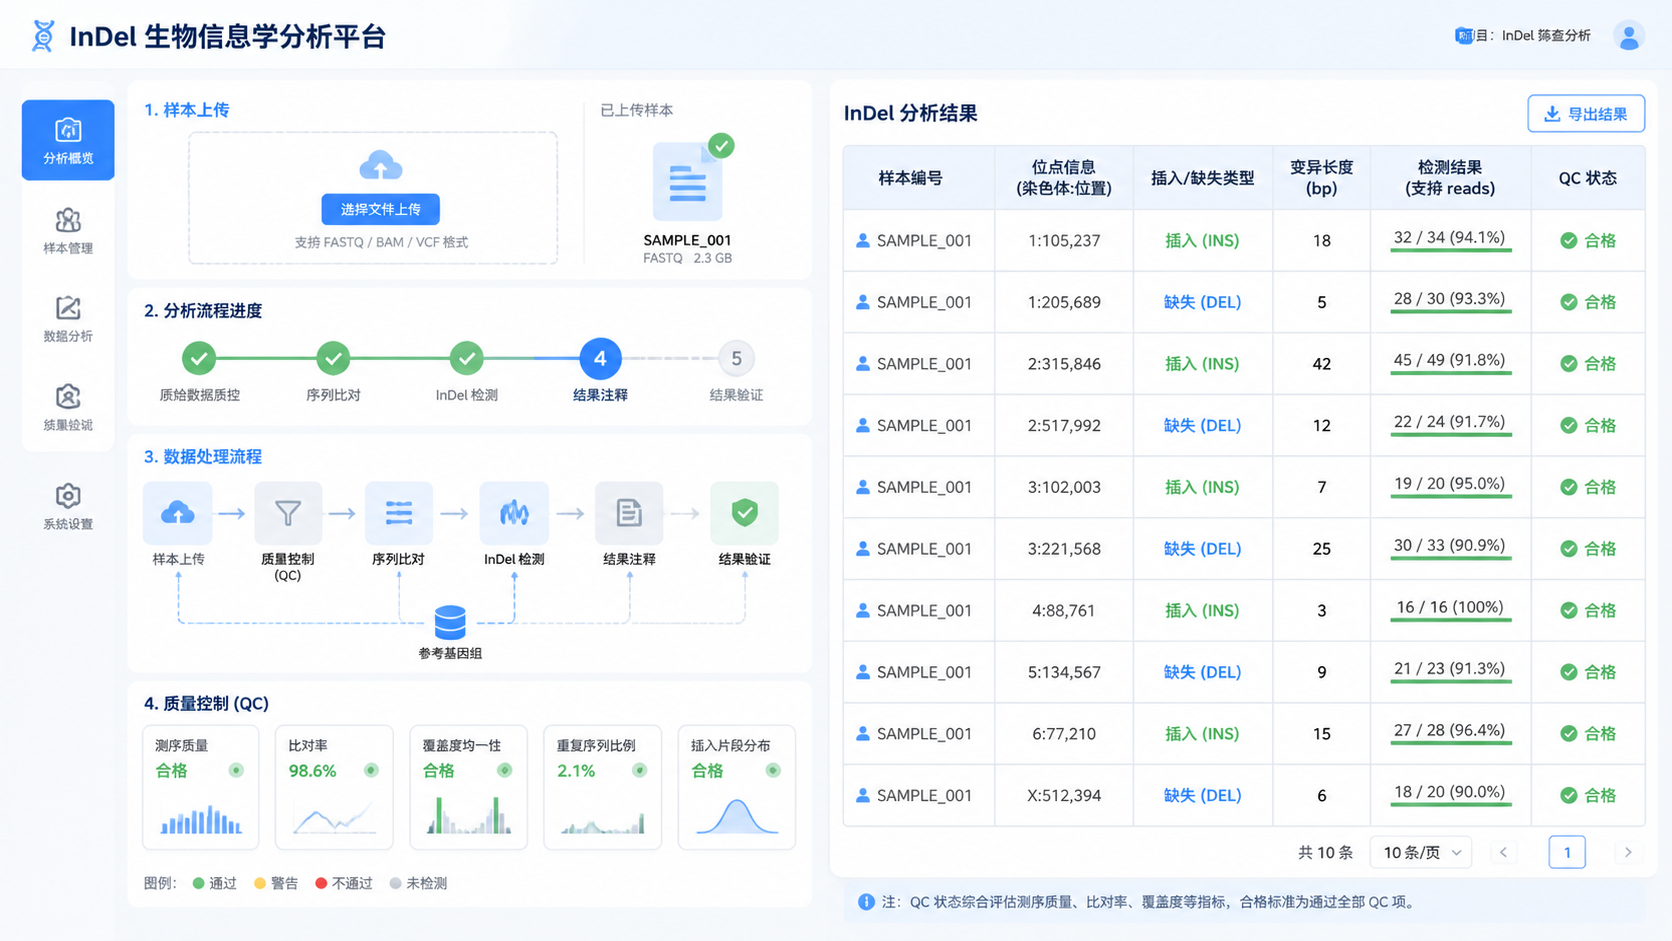Open 分析概览 in the sidebar

point(68,140)
